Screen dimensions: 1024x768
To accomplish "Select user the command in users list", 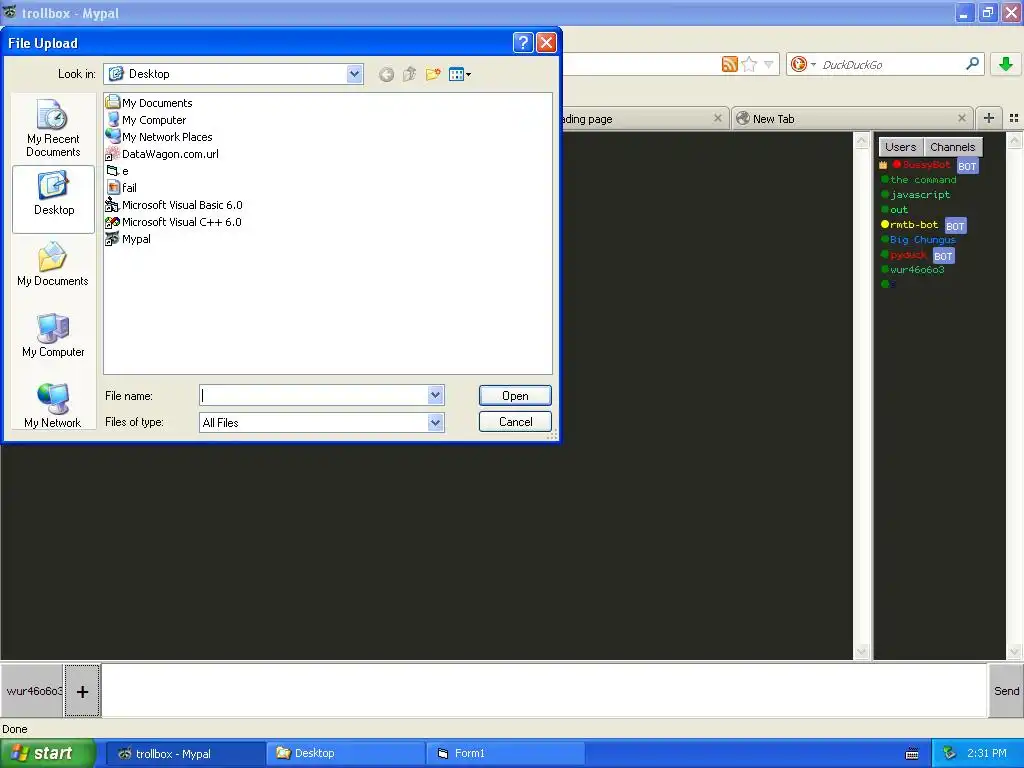I will pyautogui.click(x=922, y=179).
